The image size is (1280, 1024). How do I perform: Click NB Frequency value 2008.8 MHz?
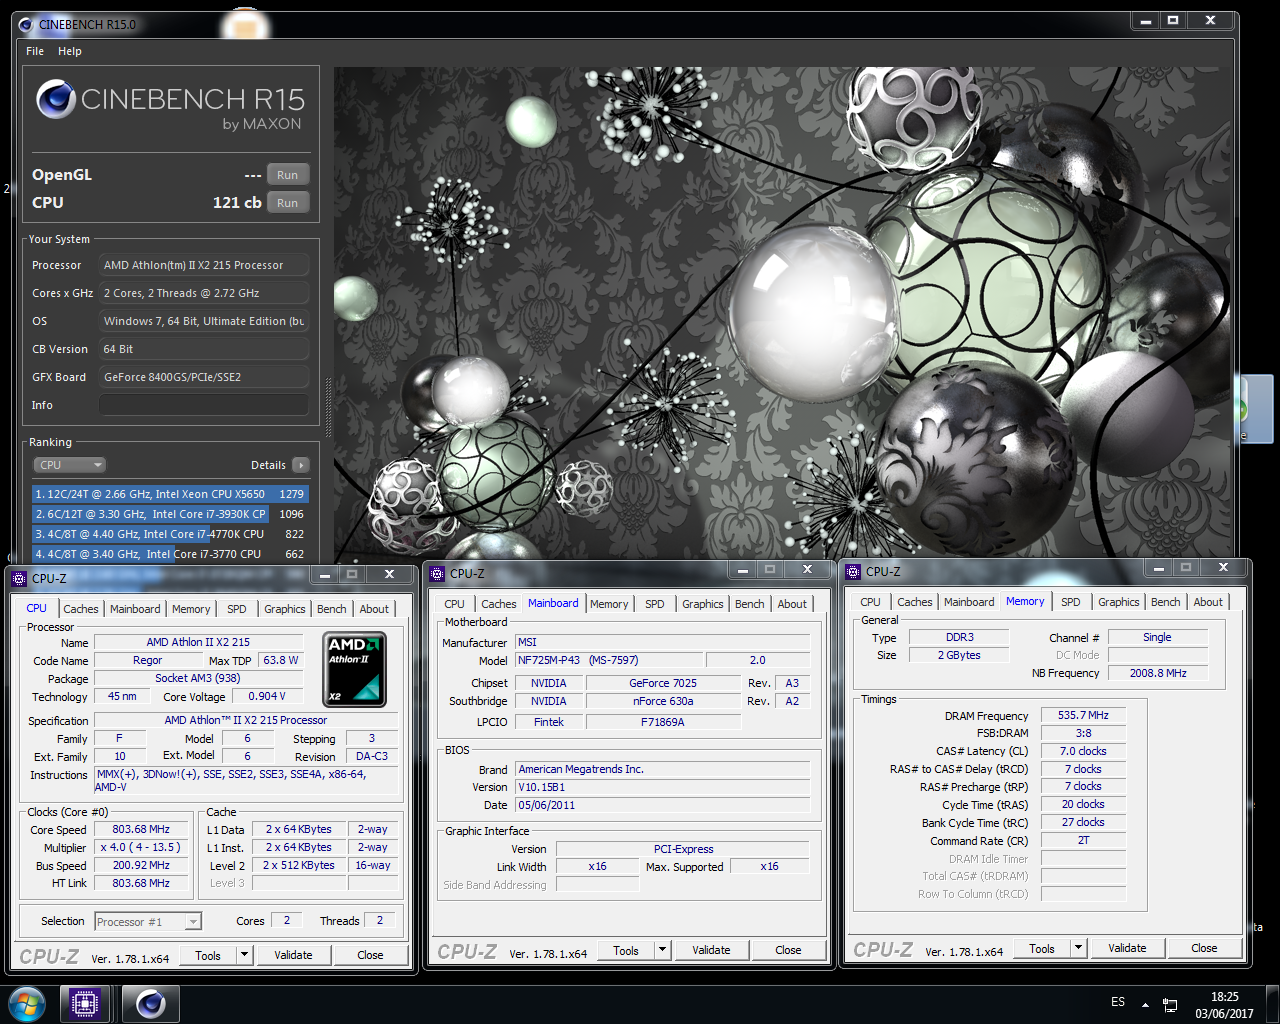[1158, 673]
